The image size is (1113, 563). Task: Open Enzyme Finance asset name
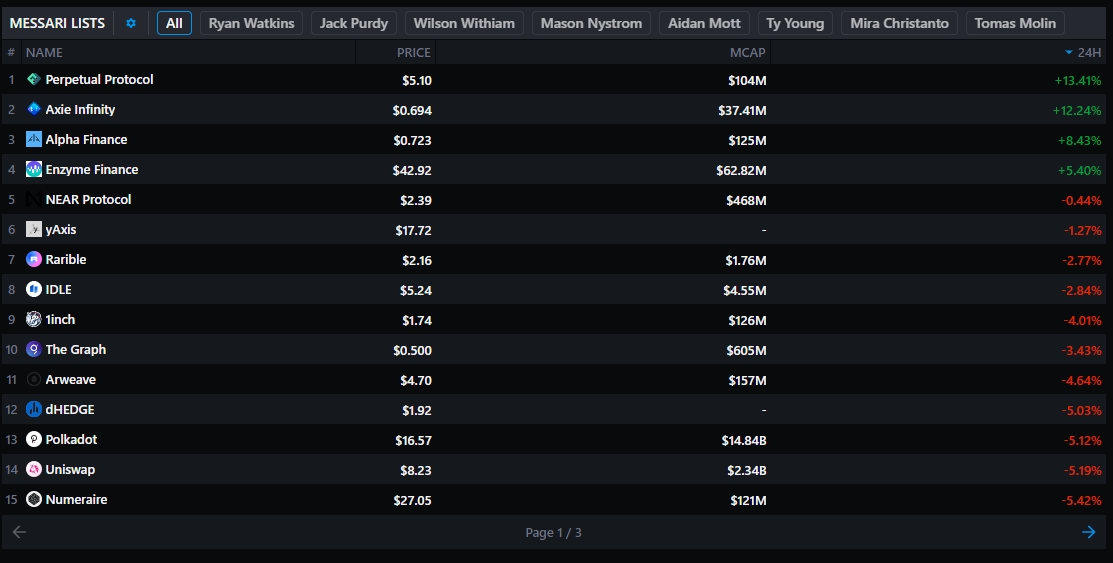[x=92, y=169]
